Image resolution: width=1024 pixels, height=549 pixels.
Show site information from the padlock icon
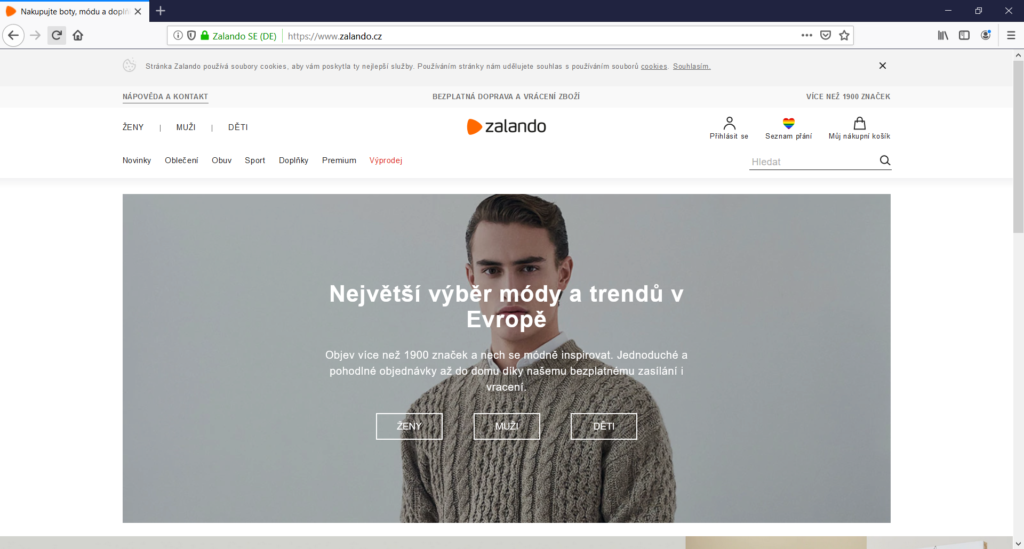coord(204,36)
